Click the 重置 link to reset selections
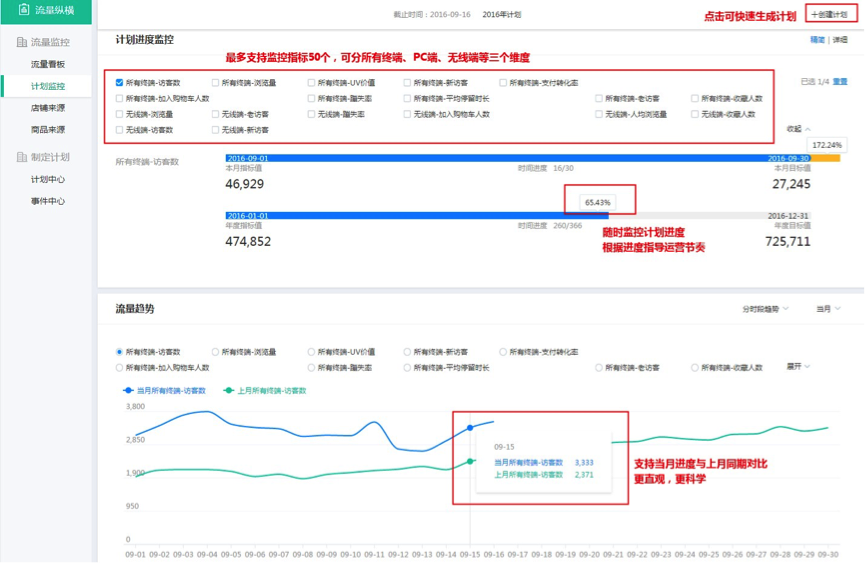 point(840,82)
